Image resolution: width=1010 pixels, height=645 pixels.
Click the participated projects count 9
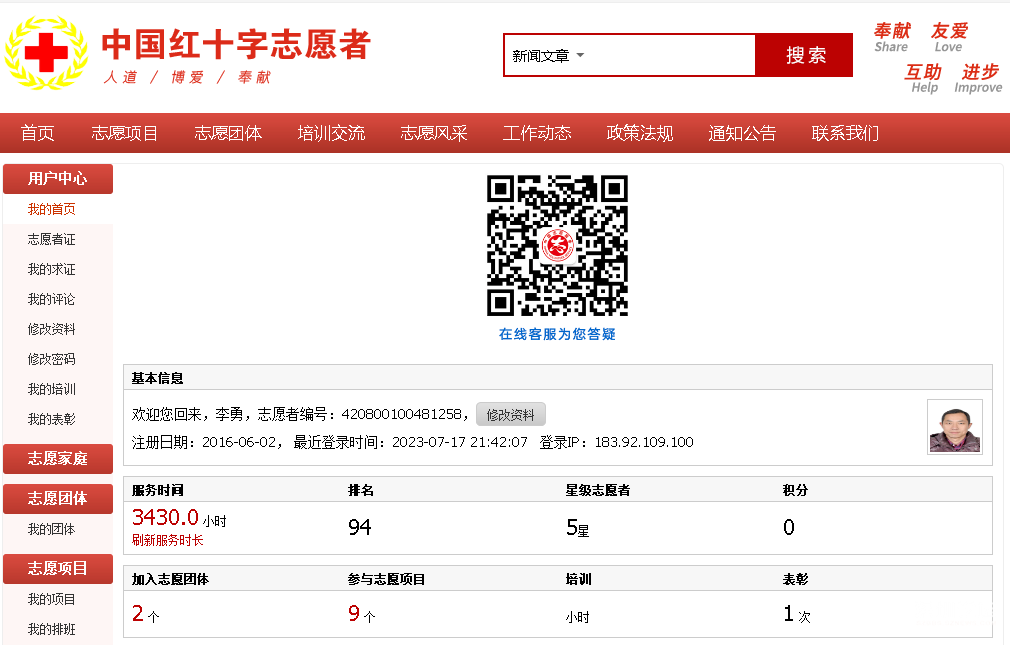coord(354,613)
